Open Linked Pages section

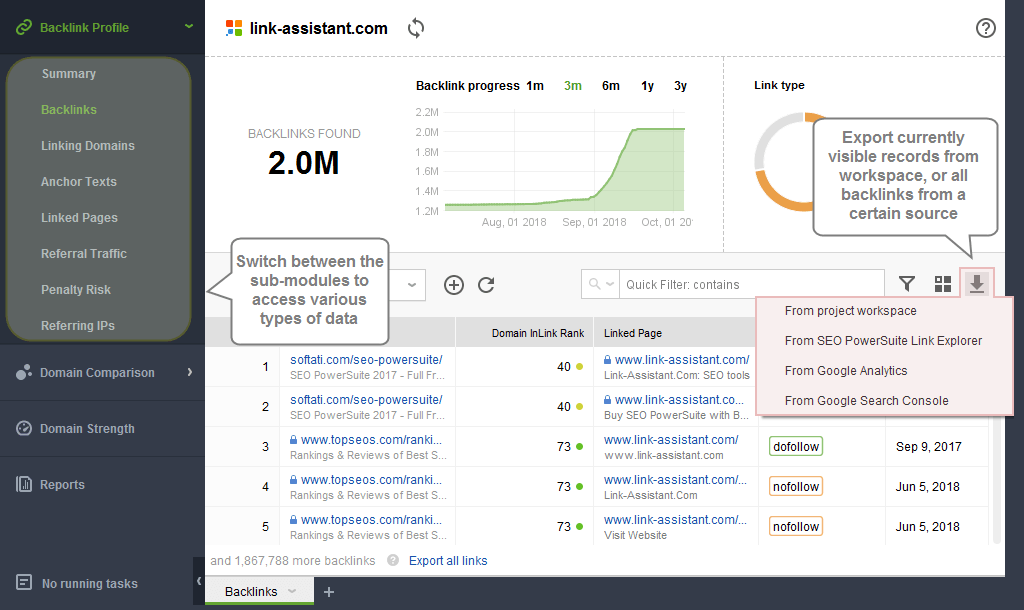pos(79,217)
